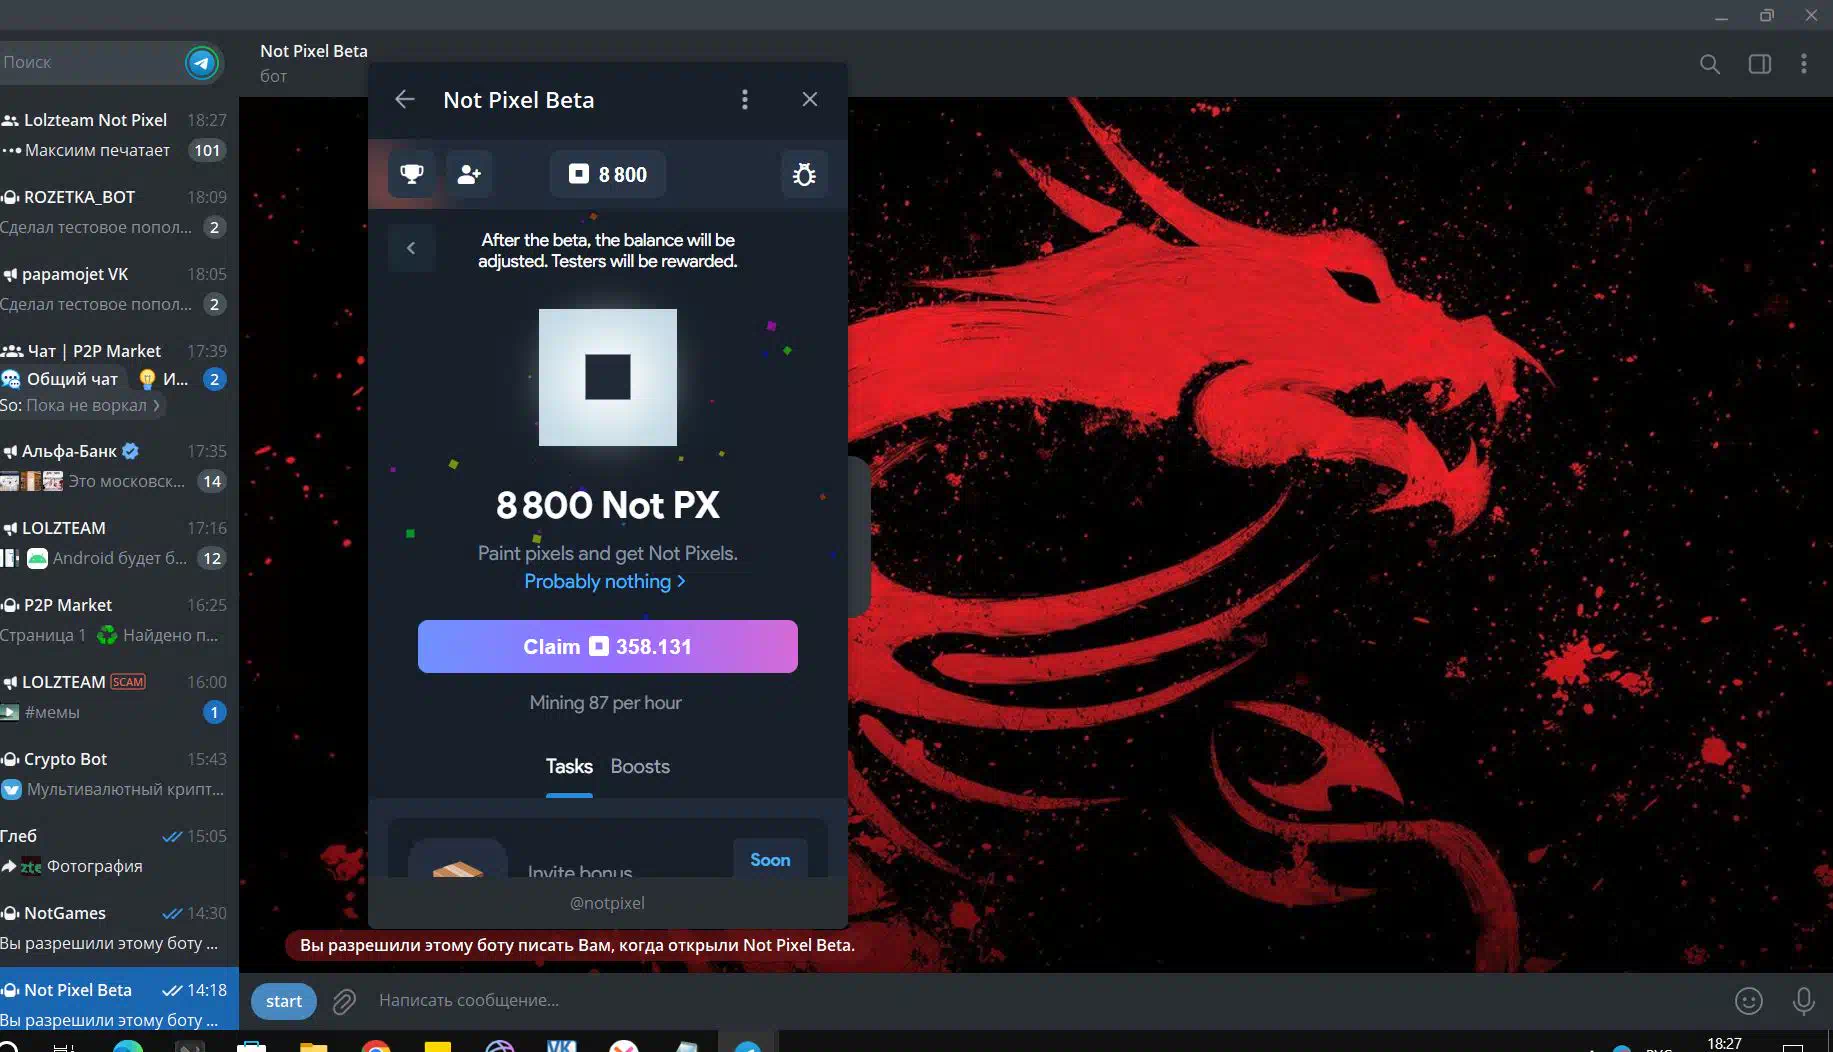The height and width of the screenshot is (1052, 1833).
Task: Switch to the Tasks tab
Action: (x=569, y=766)
